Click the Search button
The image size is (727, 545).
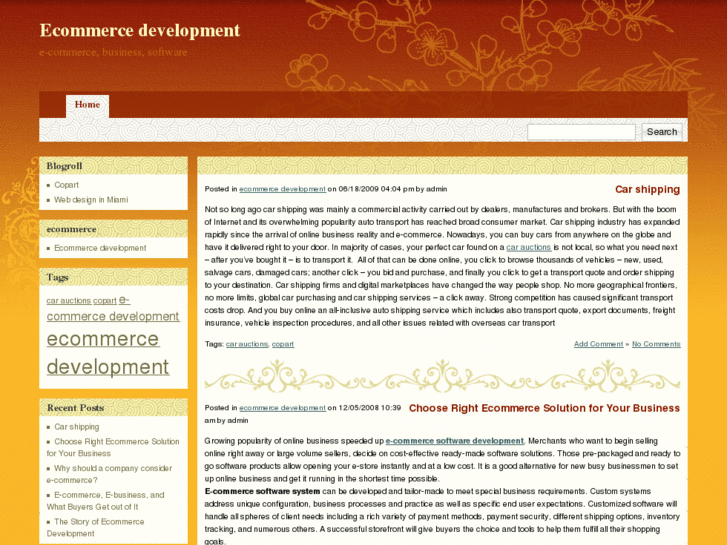click(x=662, y=132)
